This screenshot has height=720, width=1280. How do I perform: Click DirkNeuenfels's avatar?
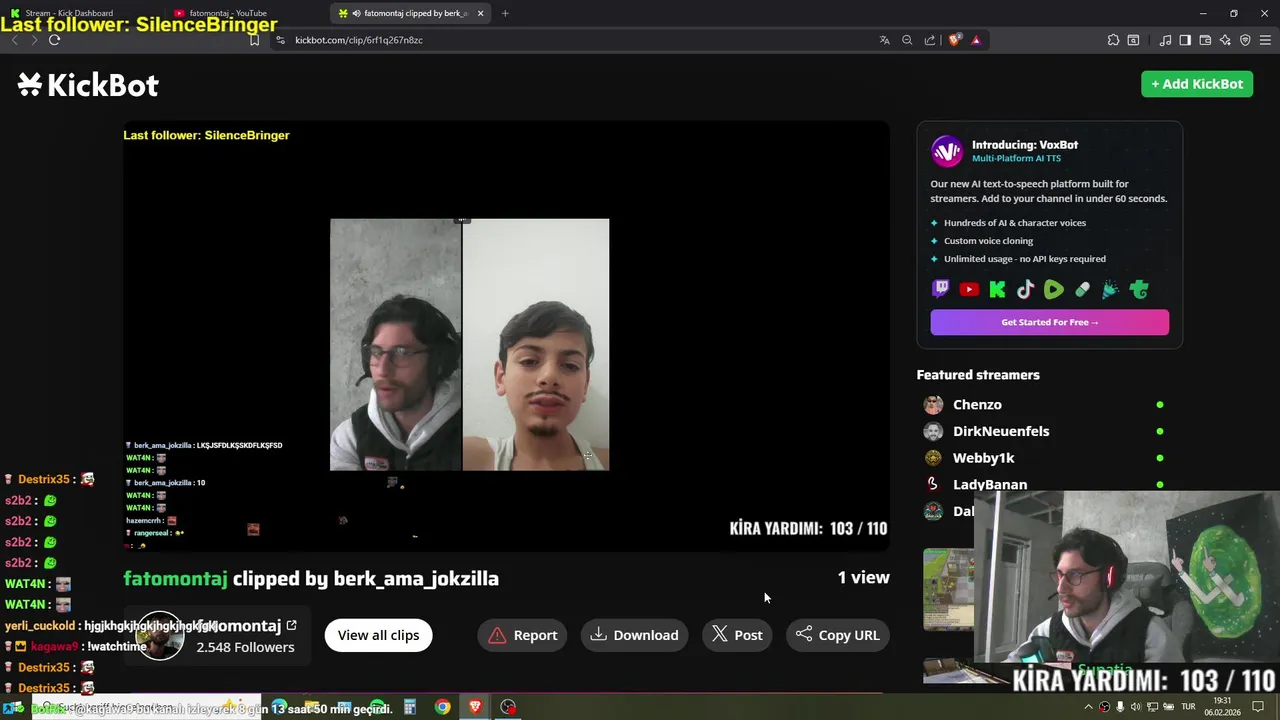pyautogui.click(x=933, y=431)
